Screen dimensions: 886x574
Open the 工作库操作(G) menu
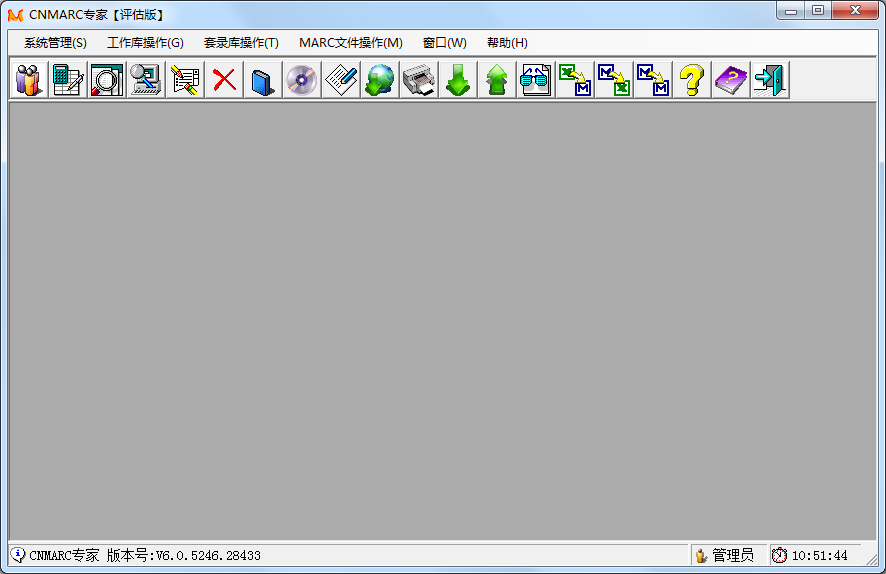(x=145, y=43)
